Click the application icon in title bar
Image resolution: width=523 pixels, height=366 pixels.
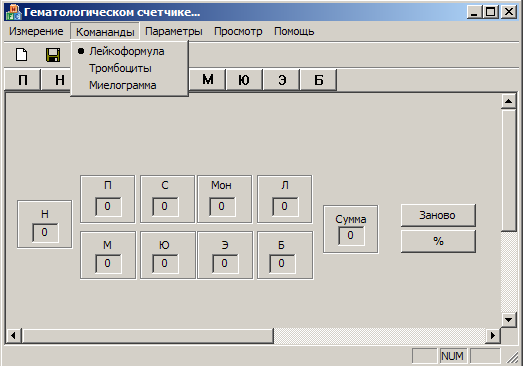(14, 12)
